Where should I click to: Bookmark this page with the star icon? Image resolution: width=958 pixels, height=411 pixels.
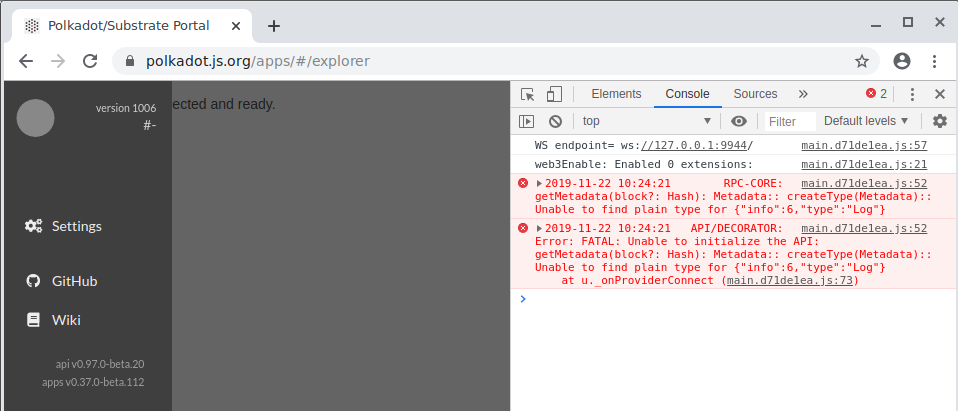pos(861,61)
